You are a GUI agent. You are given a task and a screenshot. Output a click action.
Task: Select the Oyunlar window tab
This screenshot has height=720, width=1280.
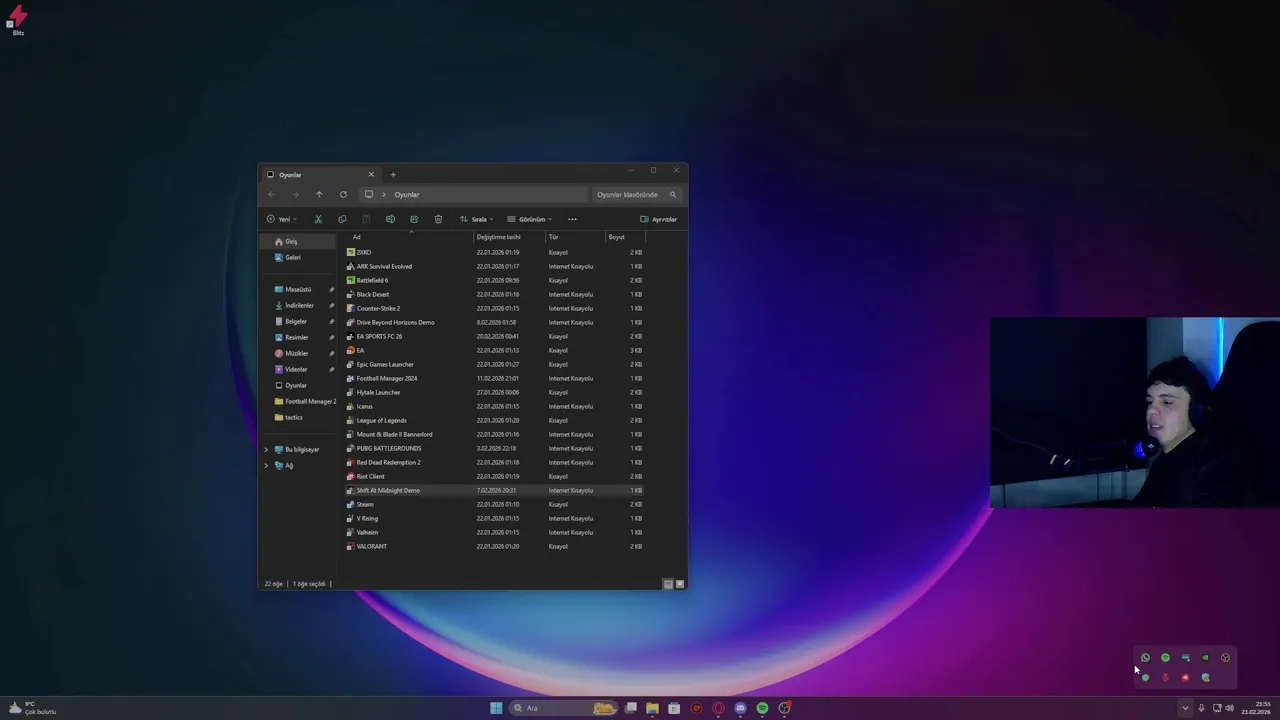320,175
